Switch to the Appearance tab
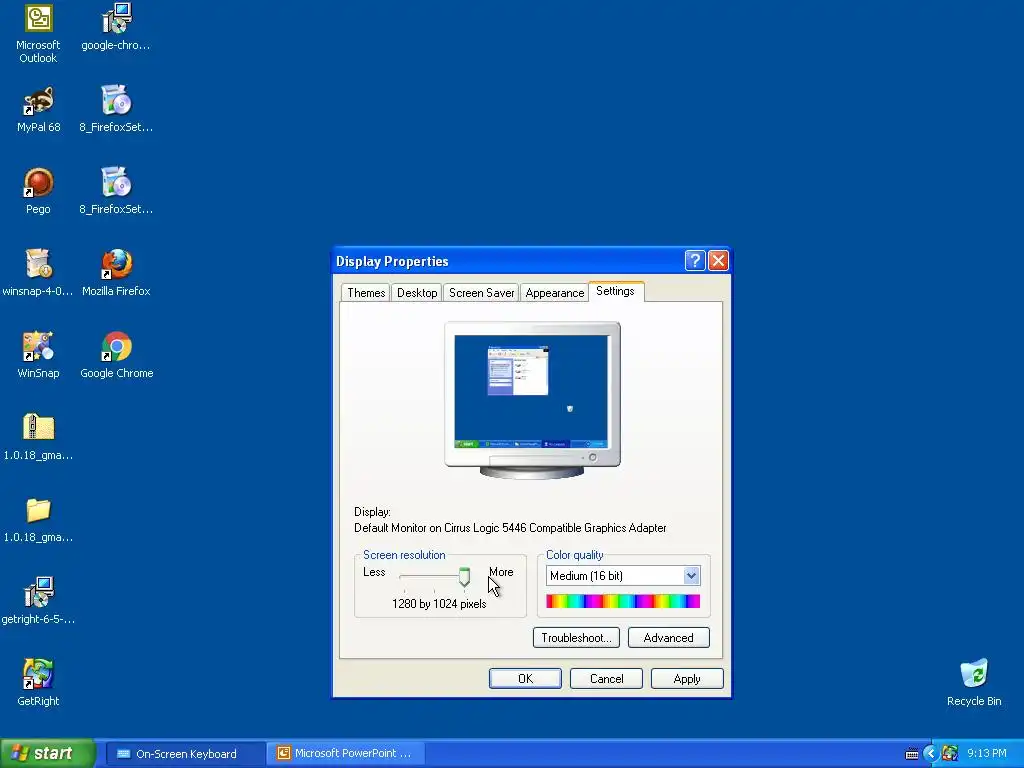Viewport: 1024px width, 768px height. [x=554, y=293]
